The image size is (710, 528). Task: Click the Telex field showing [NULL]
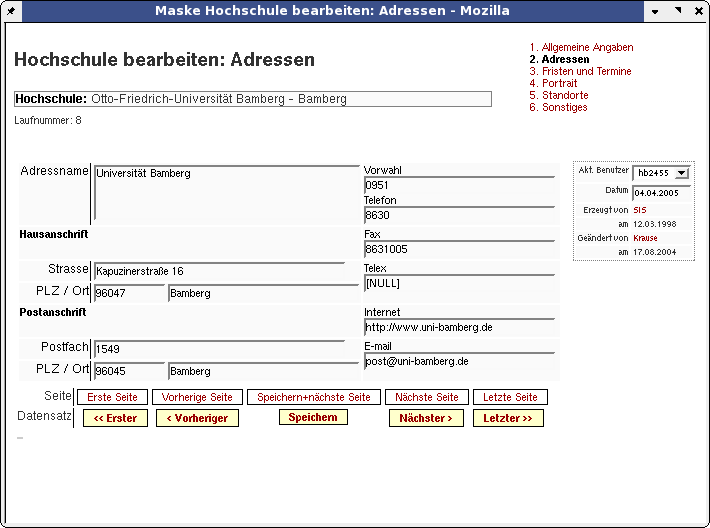tap(459, 283)
